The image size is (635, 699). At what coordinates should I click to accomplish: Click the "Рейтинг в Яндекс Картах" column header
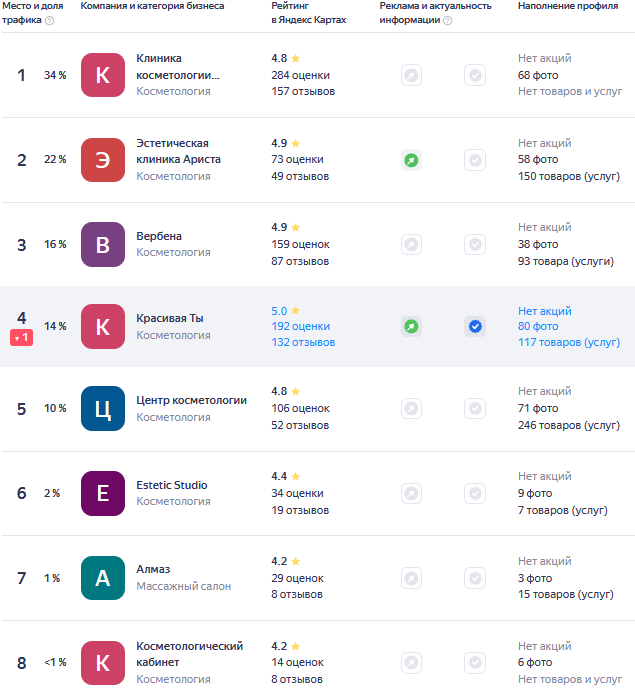click(x=309, y=13)
